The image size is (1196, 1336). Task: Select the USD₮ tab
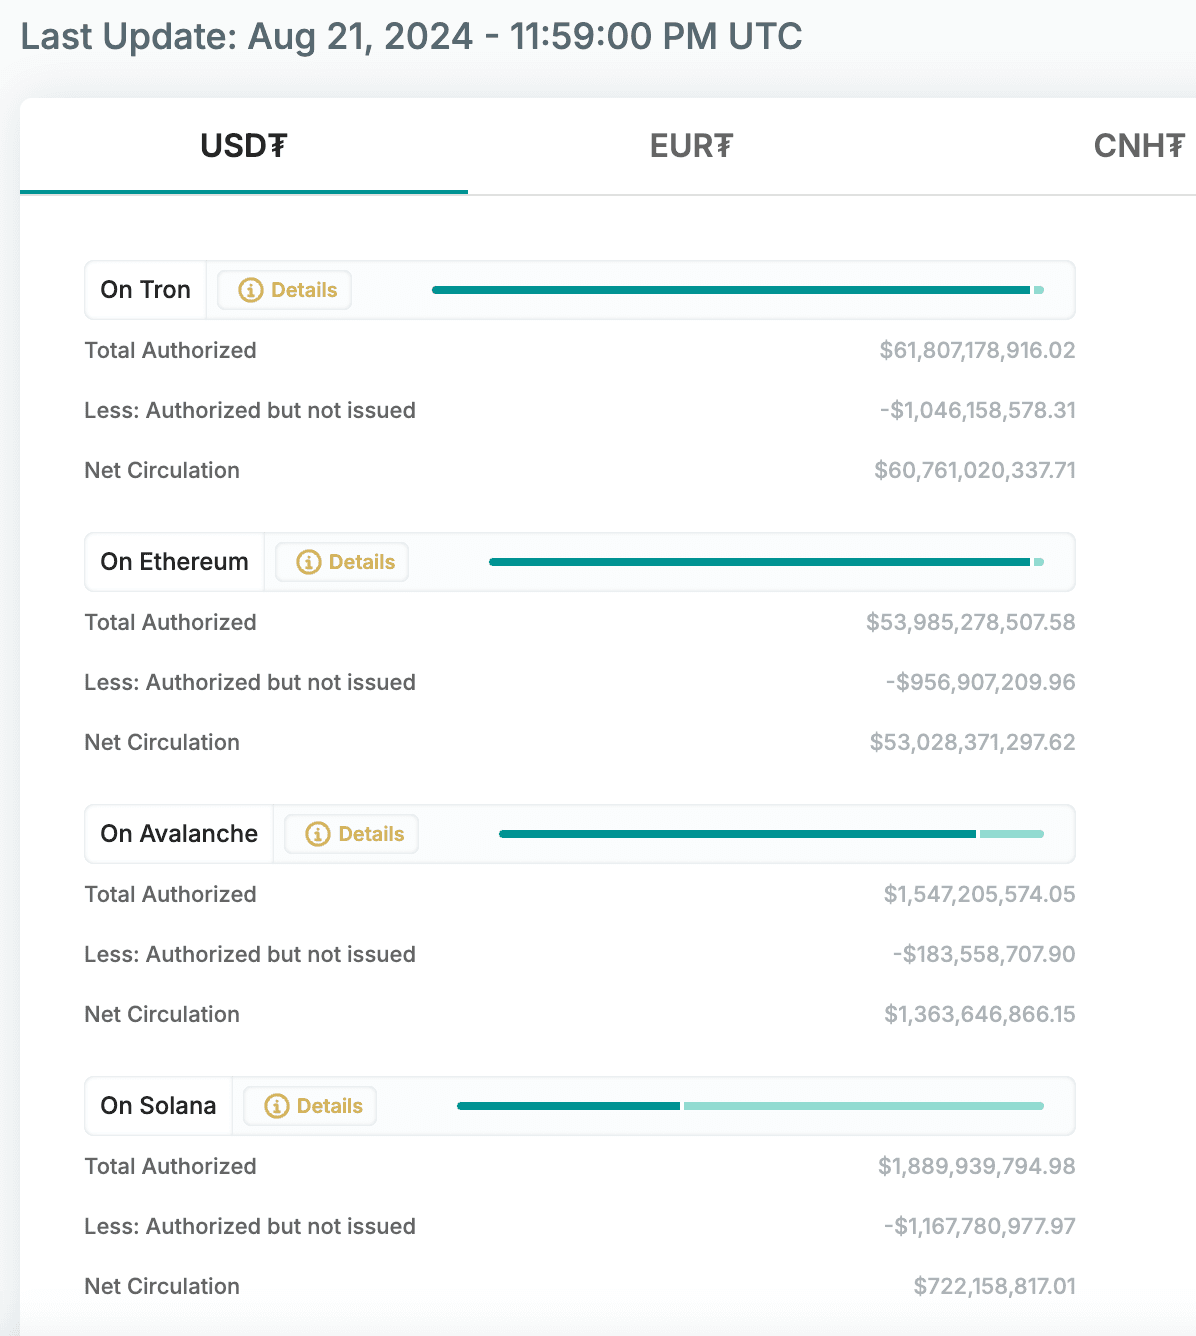click(244, 146)
